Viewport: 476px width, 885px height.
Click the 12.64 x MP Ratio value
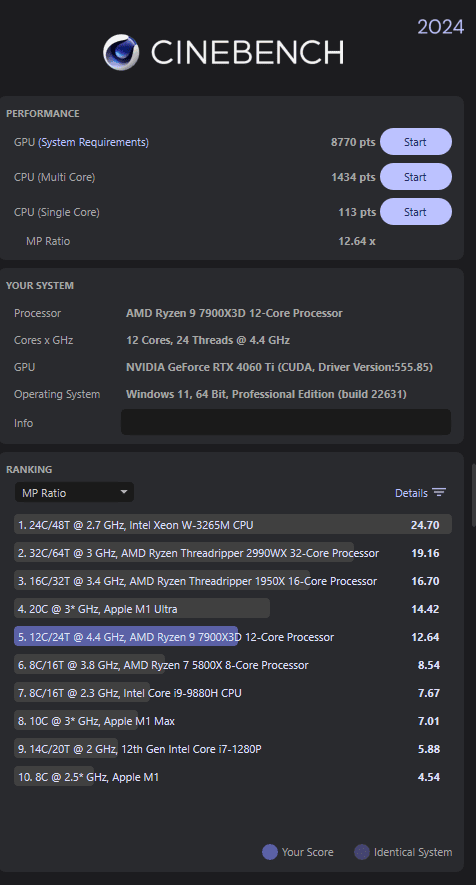[x=357, y=241]
